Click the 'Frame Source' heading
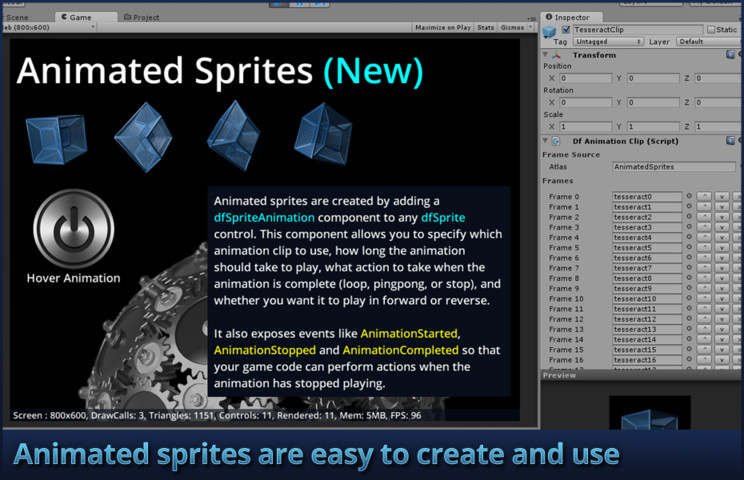 pos(571,155)
